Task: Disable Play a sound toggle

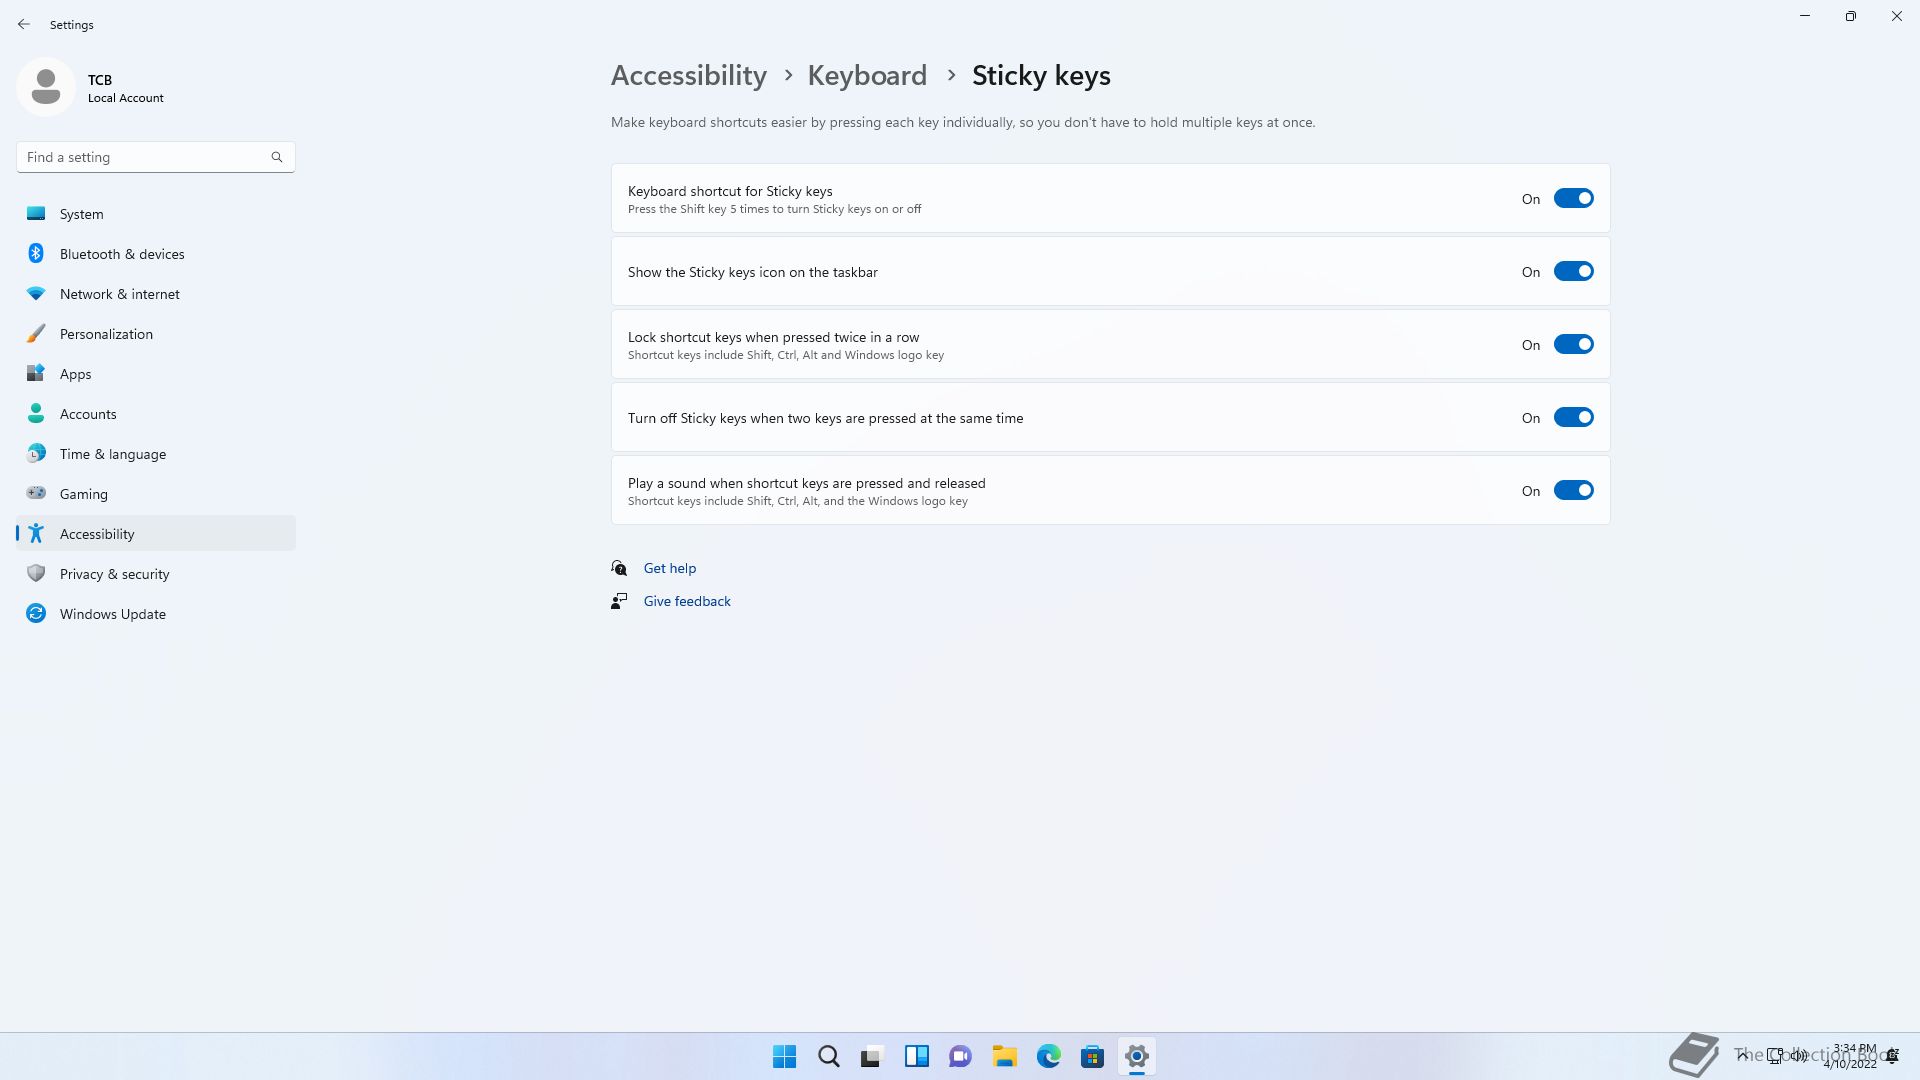Action: [x=1573, y=490]
